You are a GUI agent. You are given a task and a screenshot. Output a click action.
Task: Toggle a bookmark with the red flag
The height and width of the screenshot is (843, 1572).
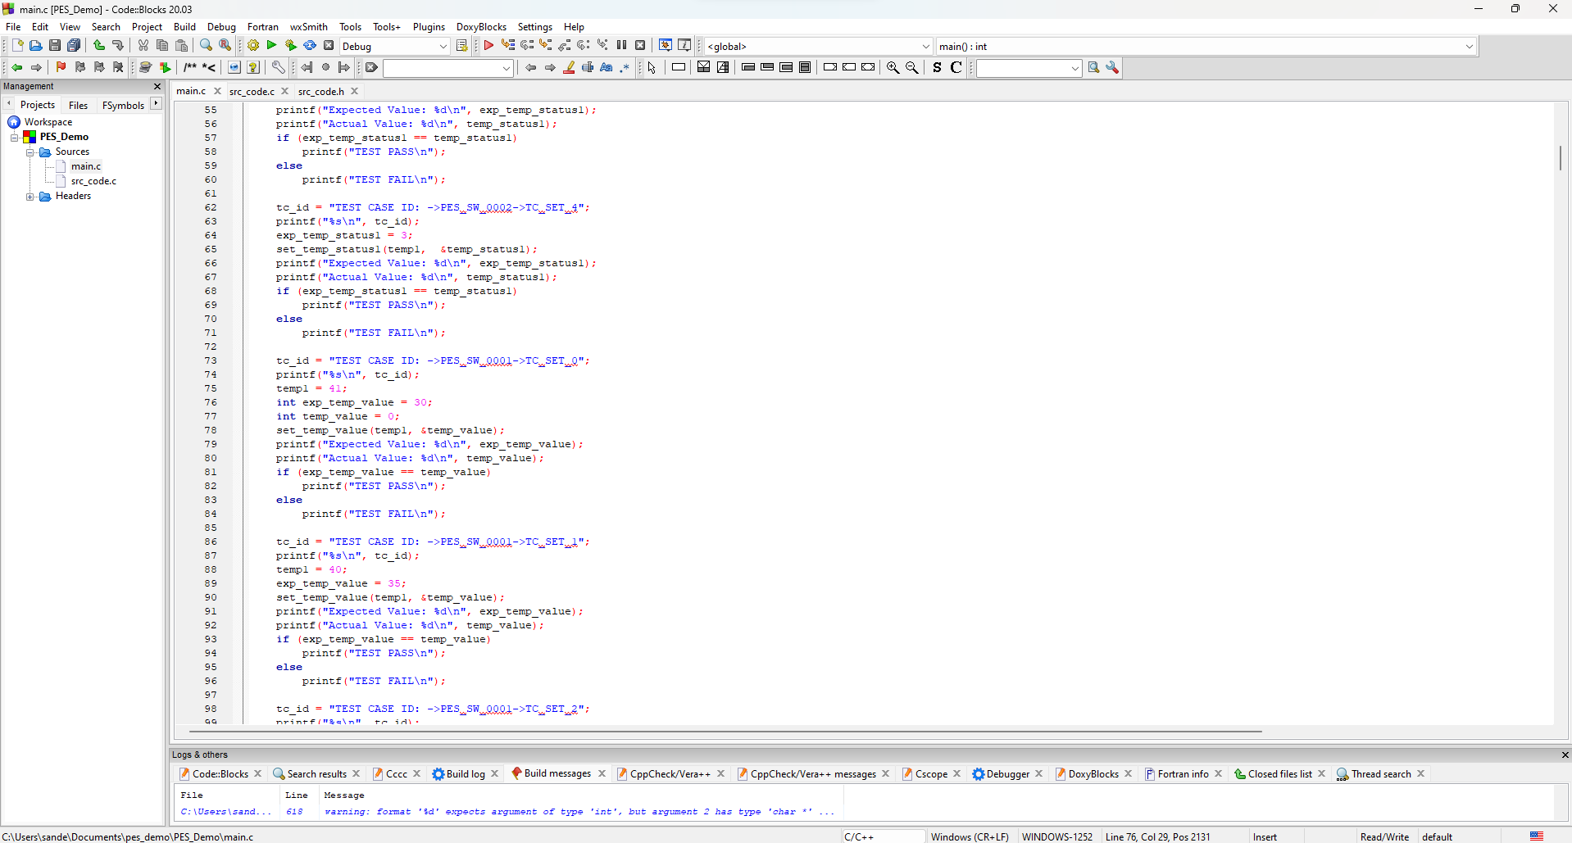tap(61, 68)
